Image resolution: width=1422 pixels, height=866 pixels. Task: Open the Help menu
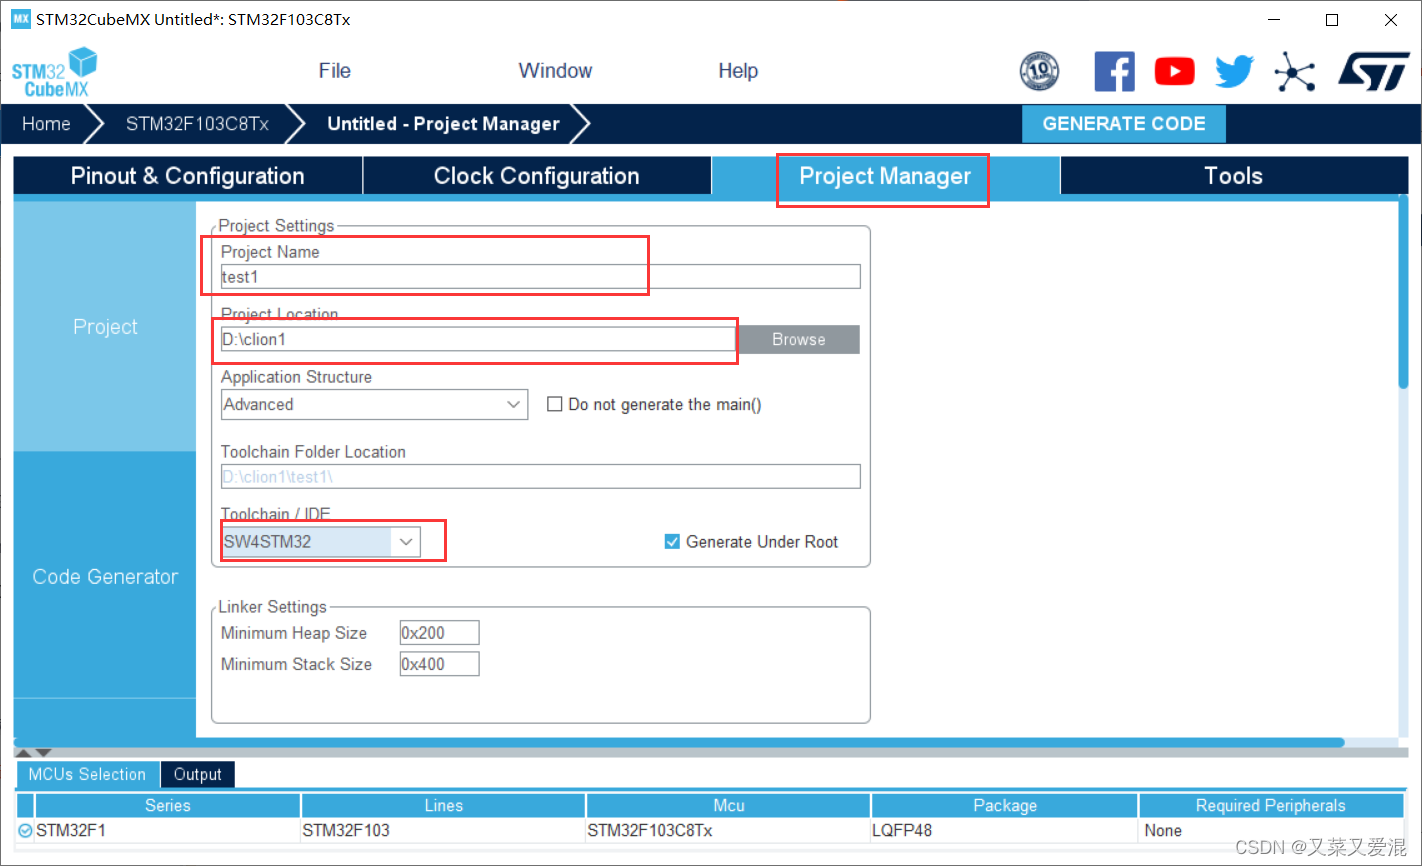coord(738,71)
